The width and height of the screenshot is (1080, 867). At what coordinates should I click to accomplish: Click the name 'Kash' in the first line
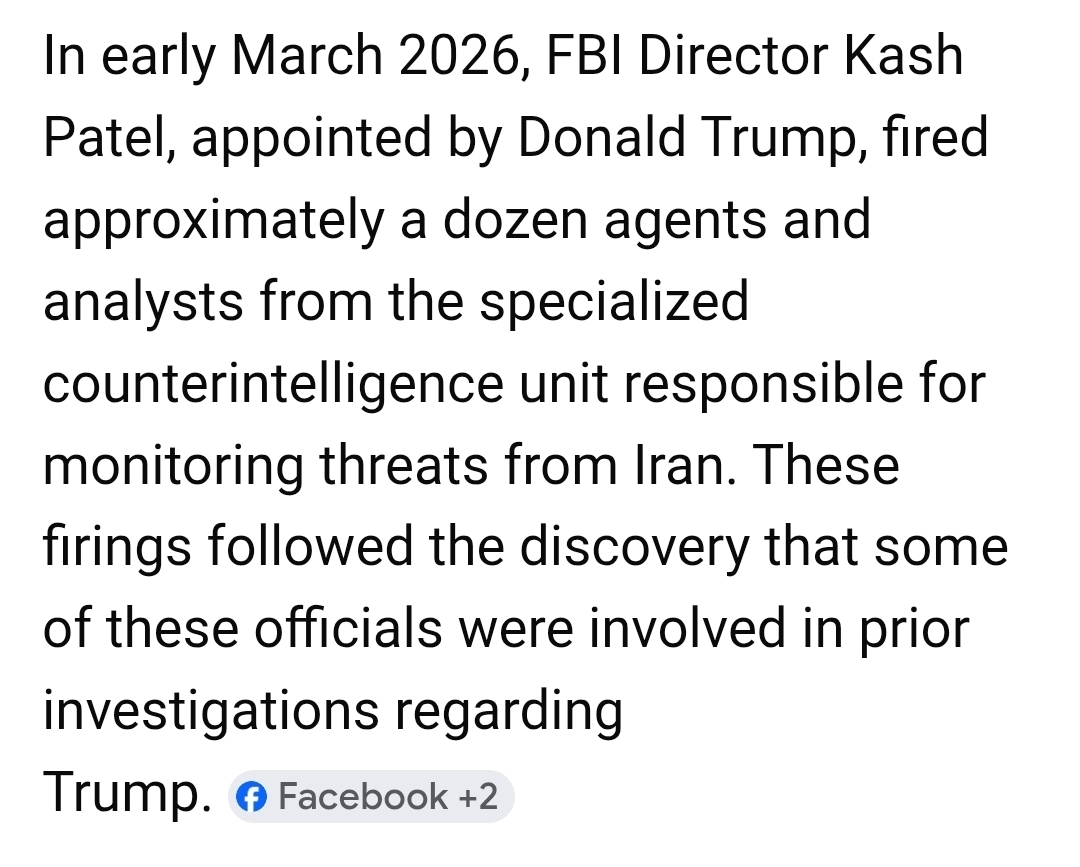point(904,56)
